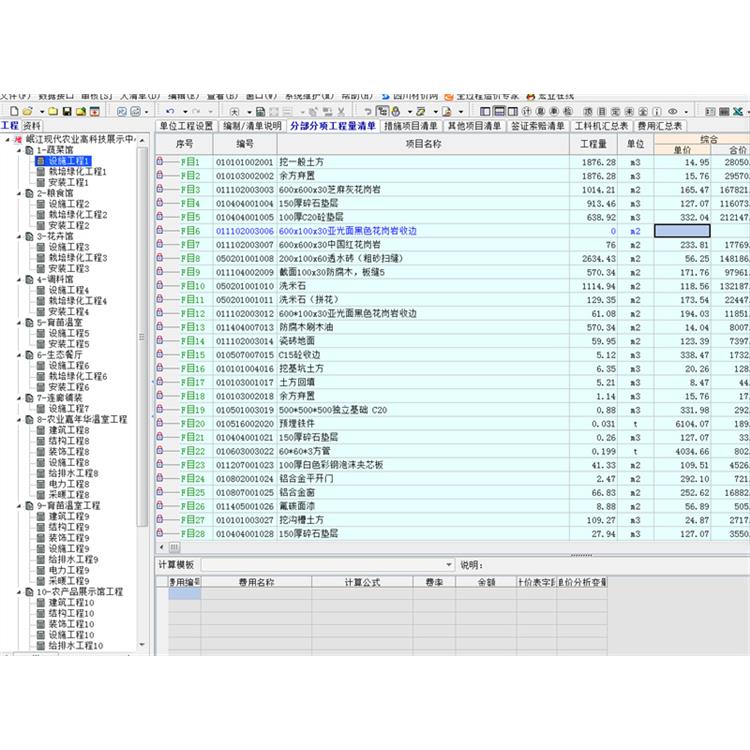Image resolution: width=750 pixels, height=750 pixels.
Task: Switch to the 单位工程设置 tab
Action: pos(186,126)
